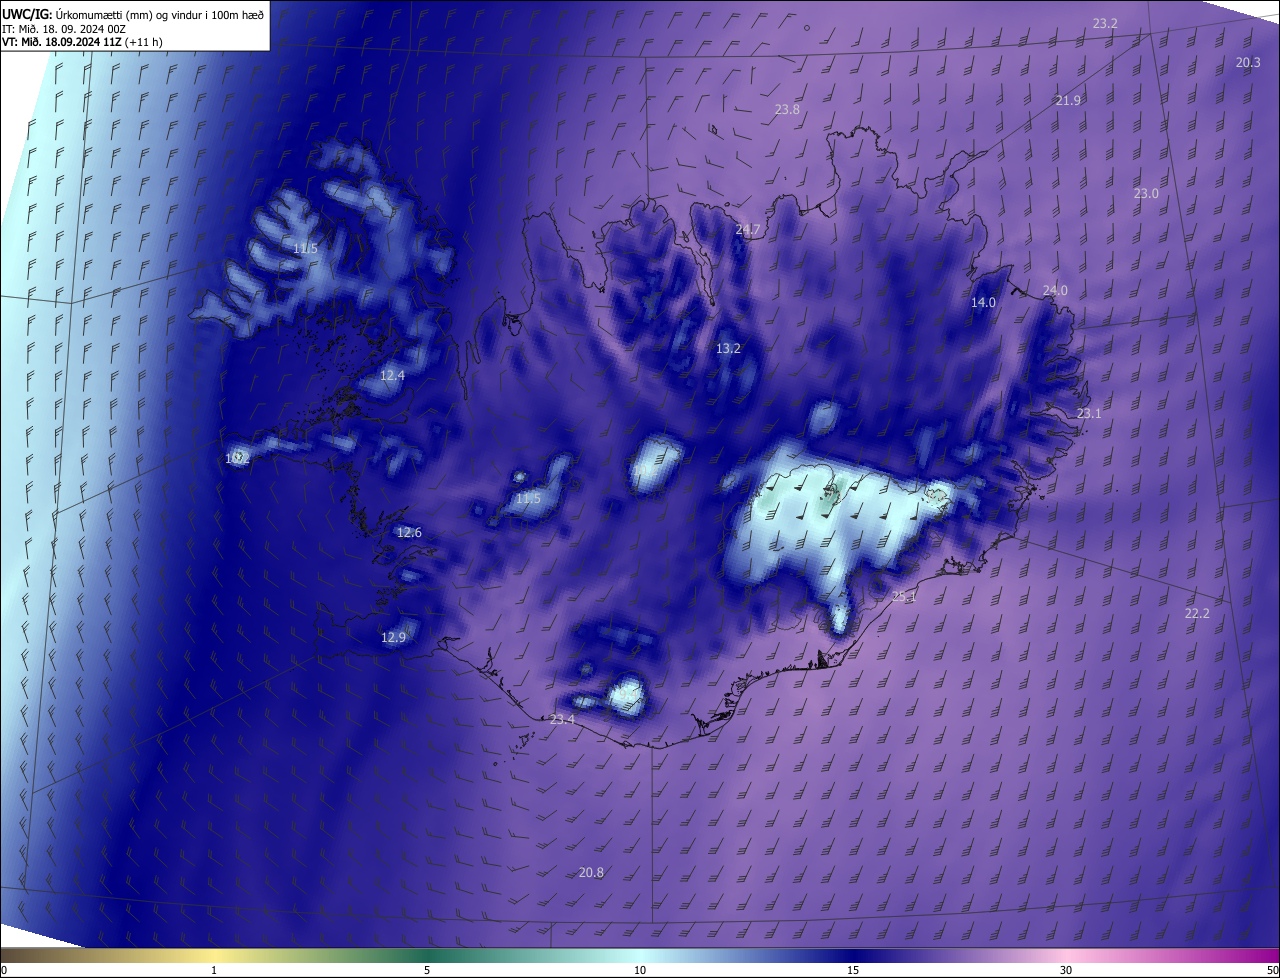Click the 21.9 value label

tap(1068, 101)
